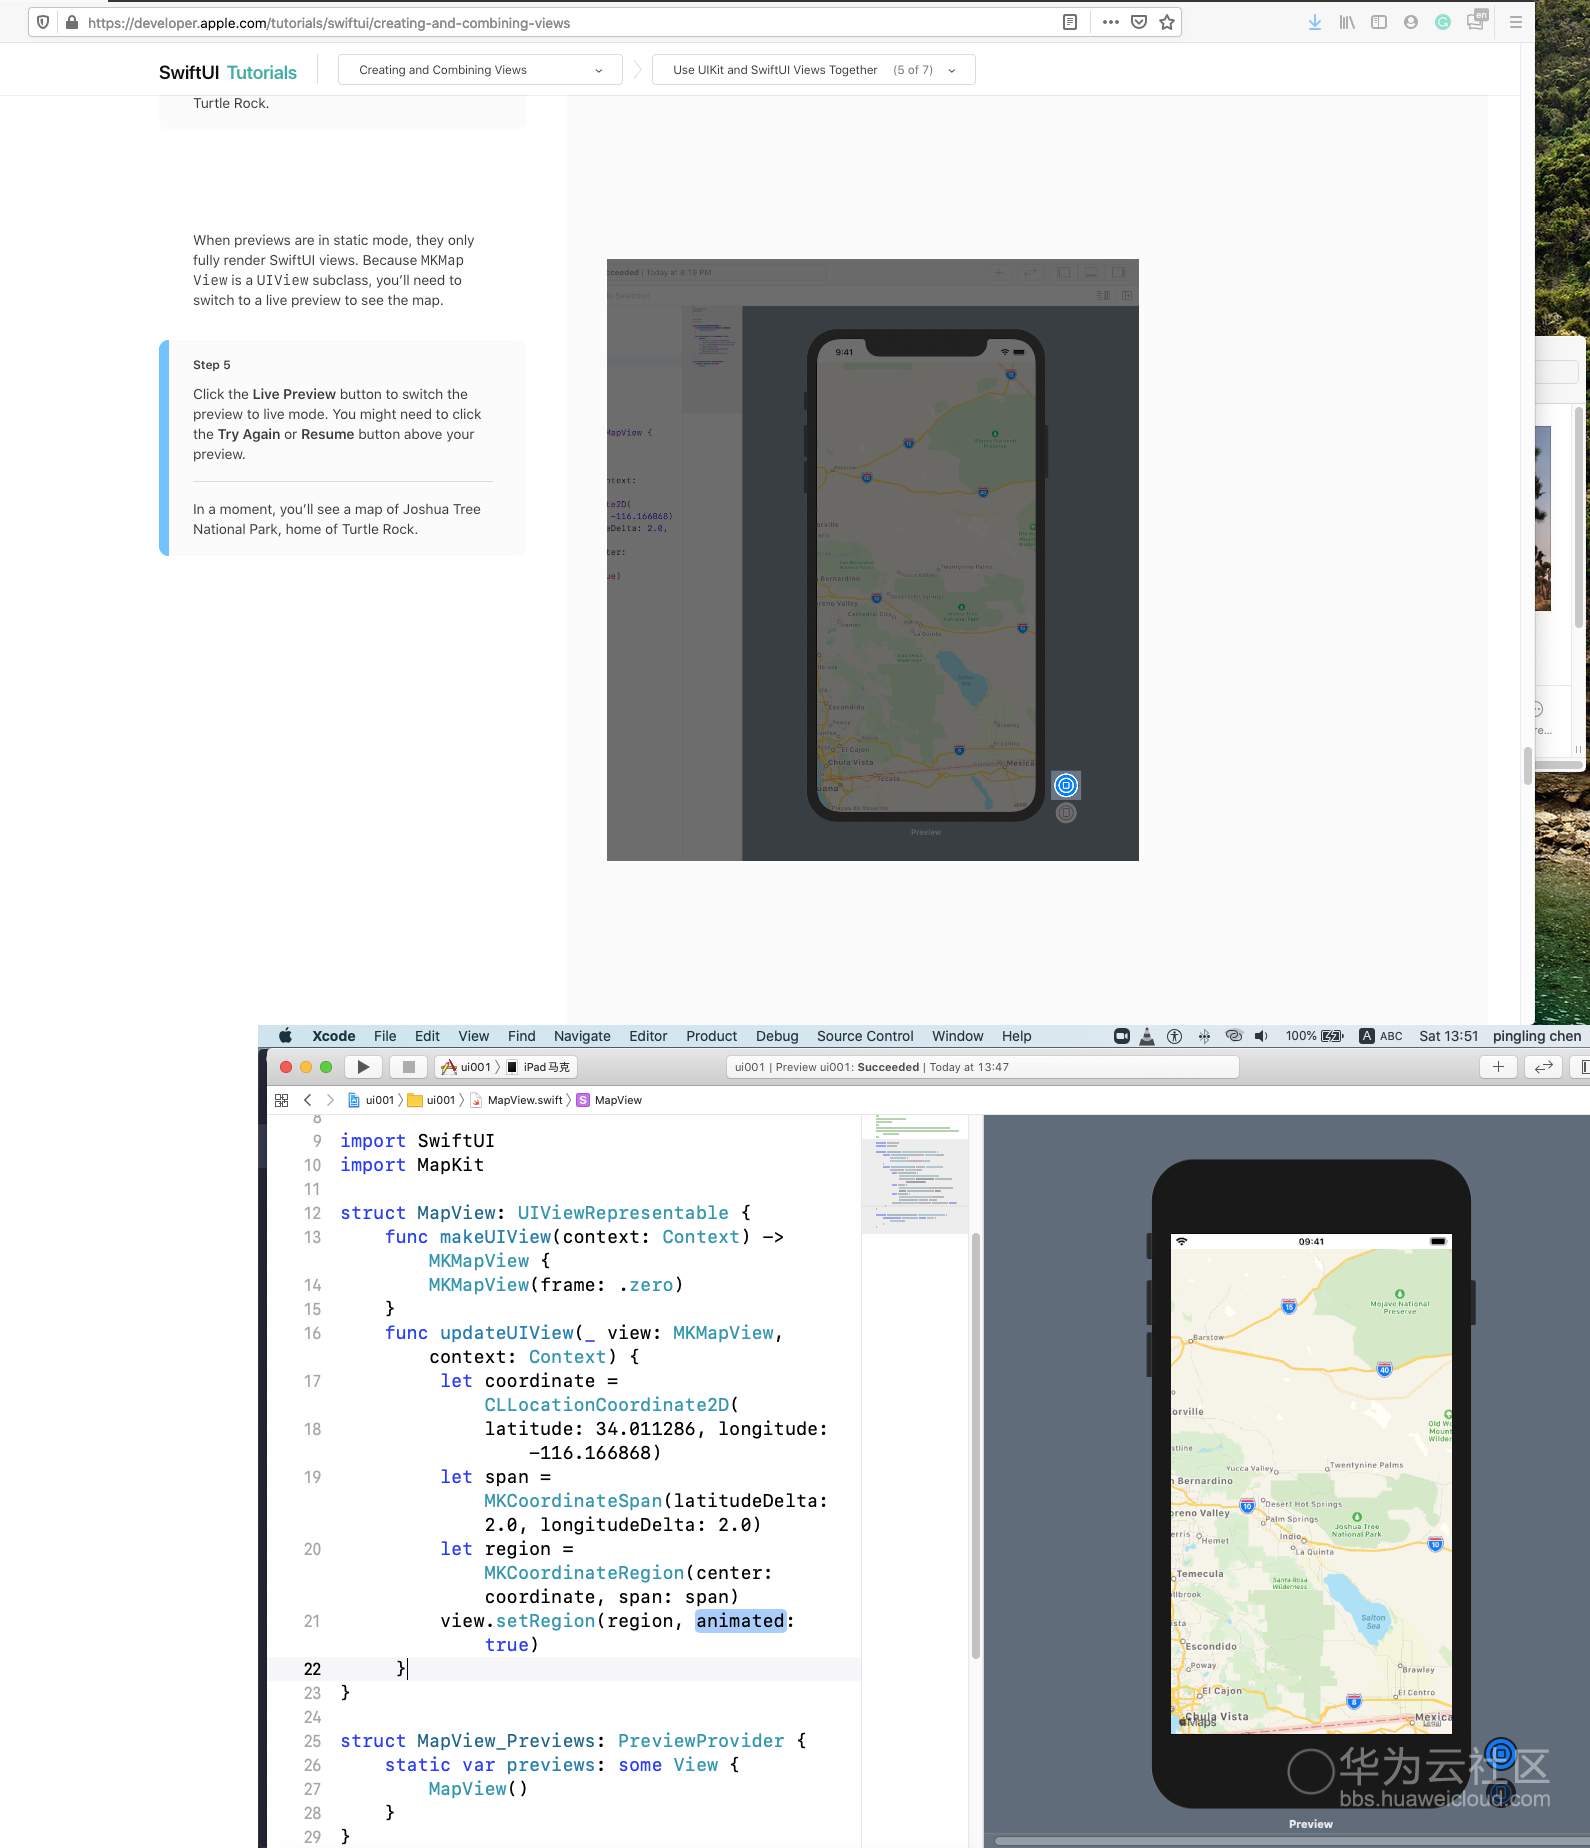Screen dimensions: 1590x1848
Task: Expand the Creating and Combining Views dropdown
Action: pos(480,70)
